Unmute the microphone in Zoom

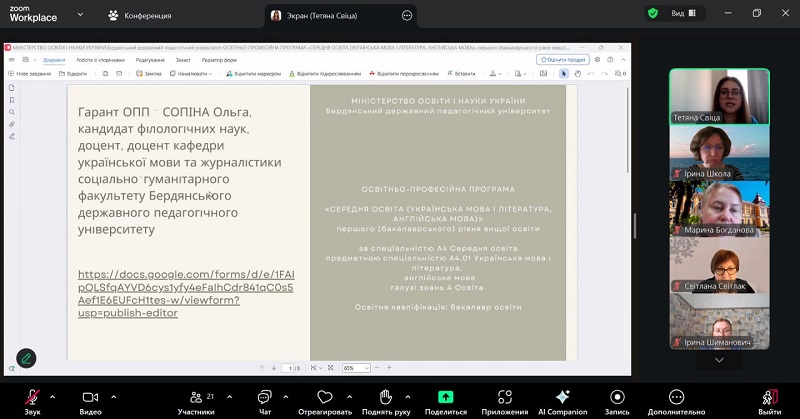click(x=32, y=396)
